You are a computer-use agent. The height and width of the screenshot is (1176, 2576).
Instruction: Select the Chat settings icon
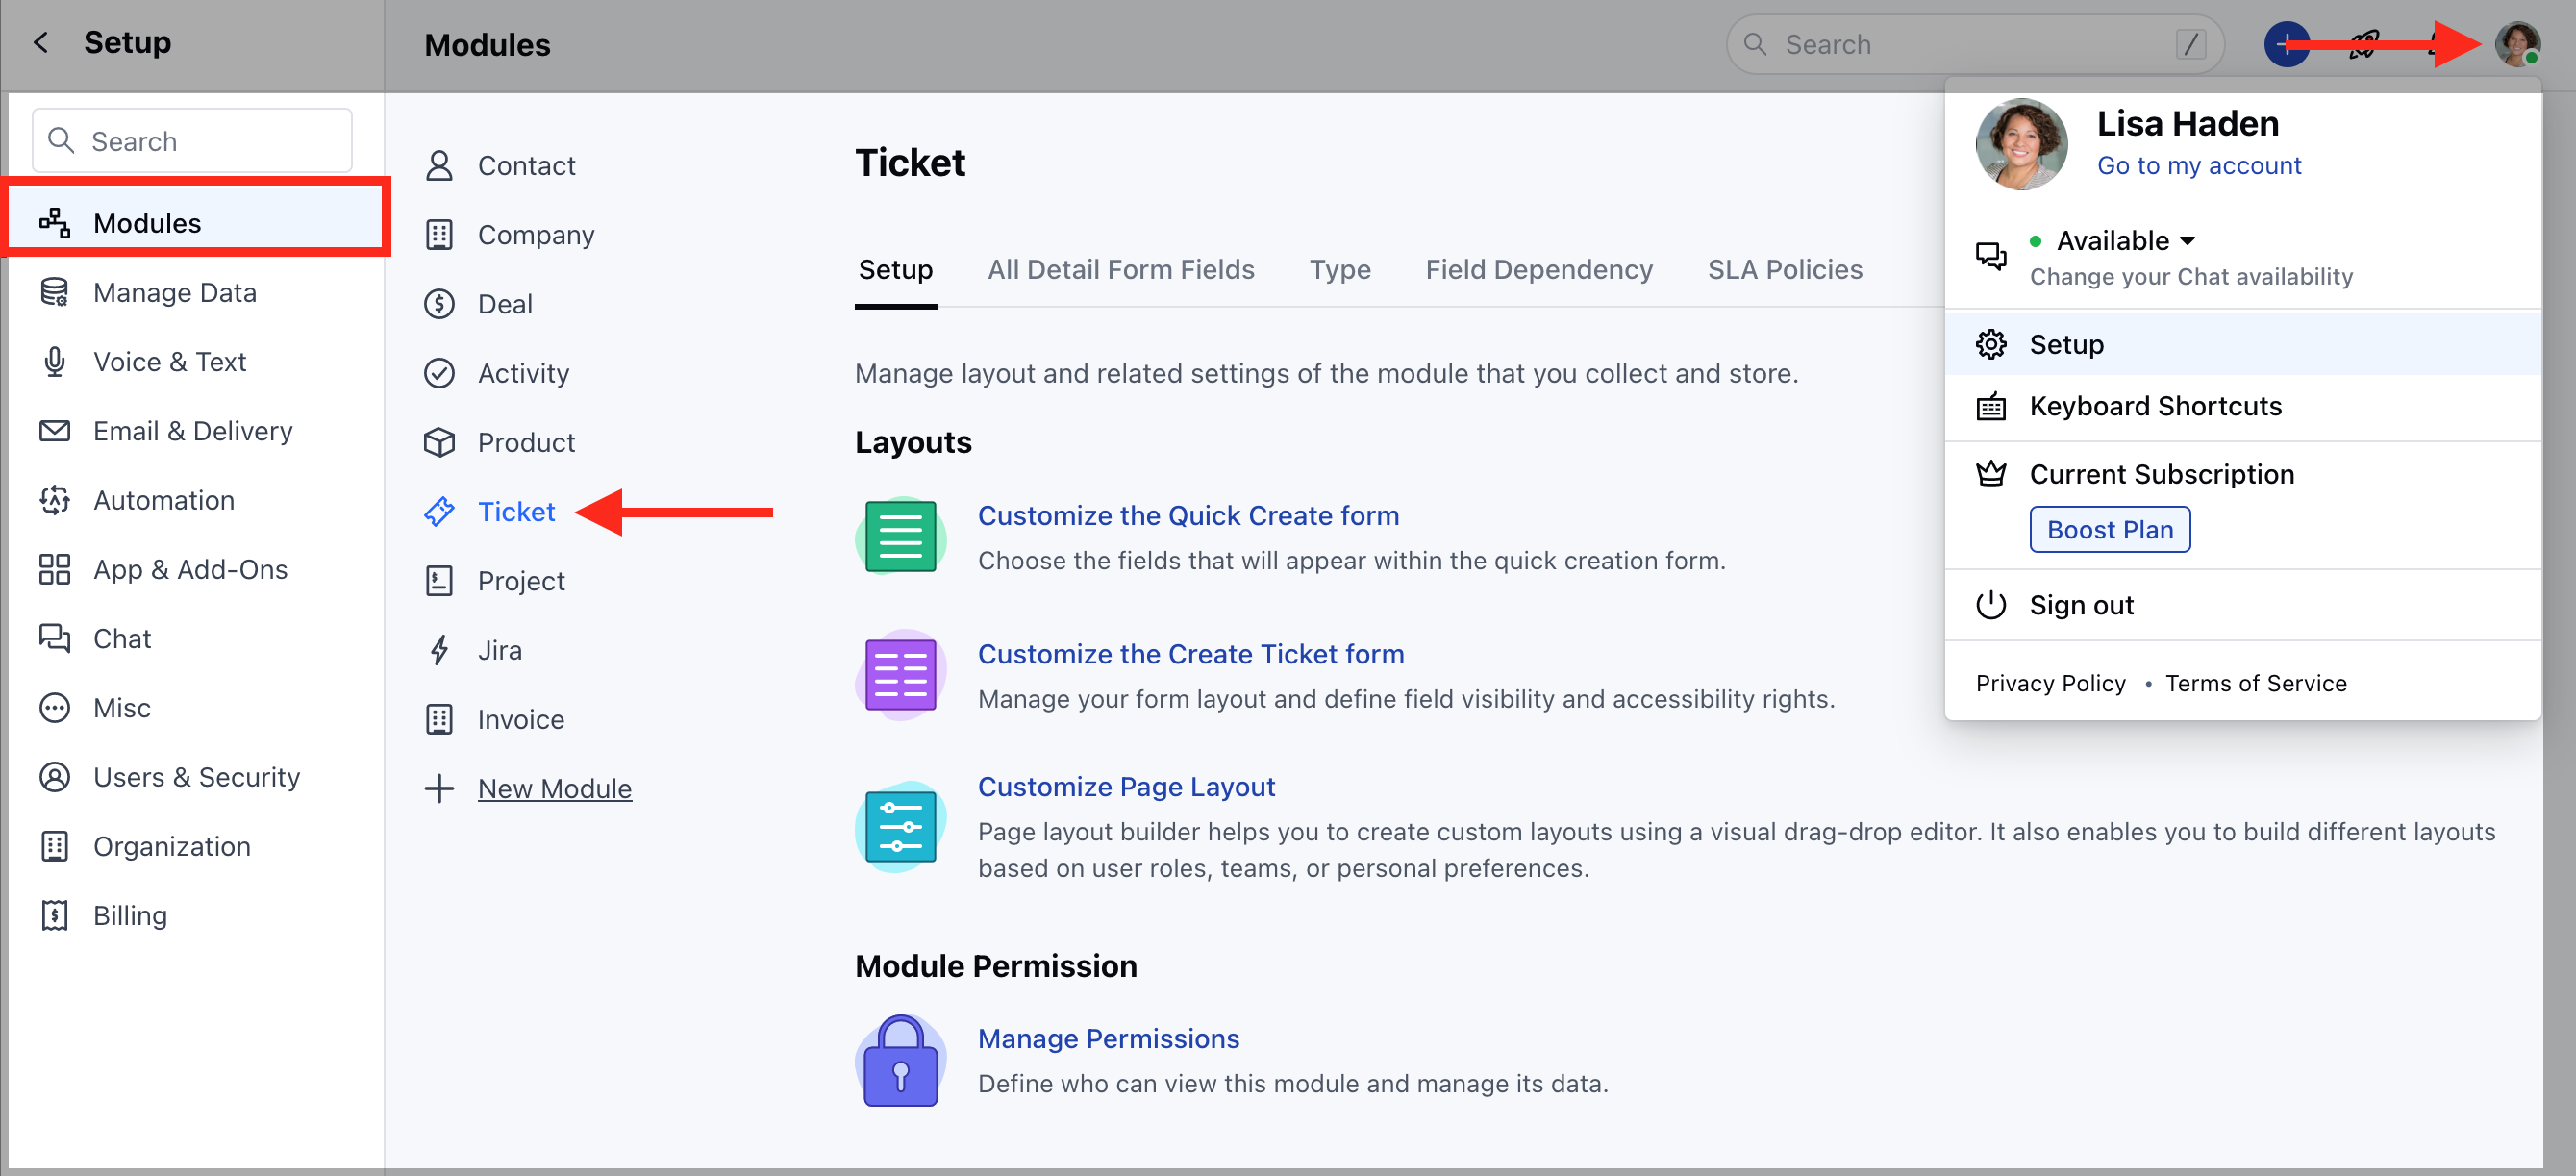pos(54,638)
